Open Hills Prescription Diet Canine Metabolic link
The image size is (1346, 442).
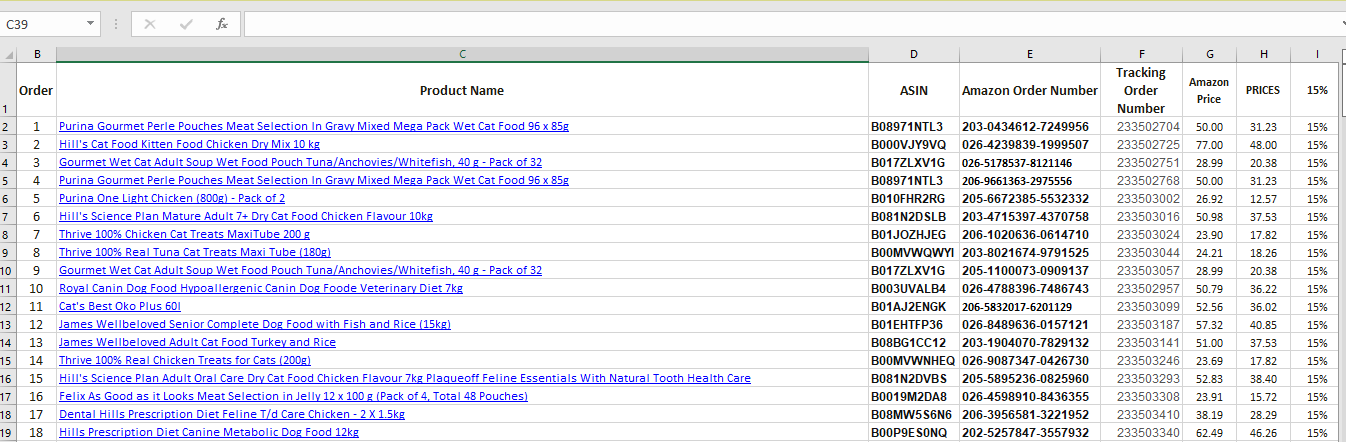pyautogui.click(x=209, y=432)
